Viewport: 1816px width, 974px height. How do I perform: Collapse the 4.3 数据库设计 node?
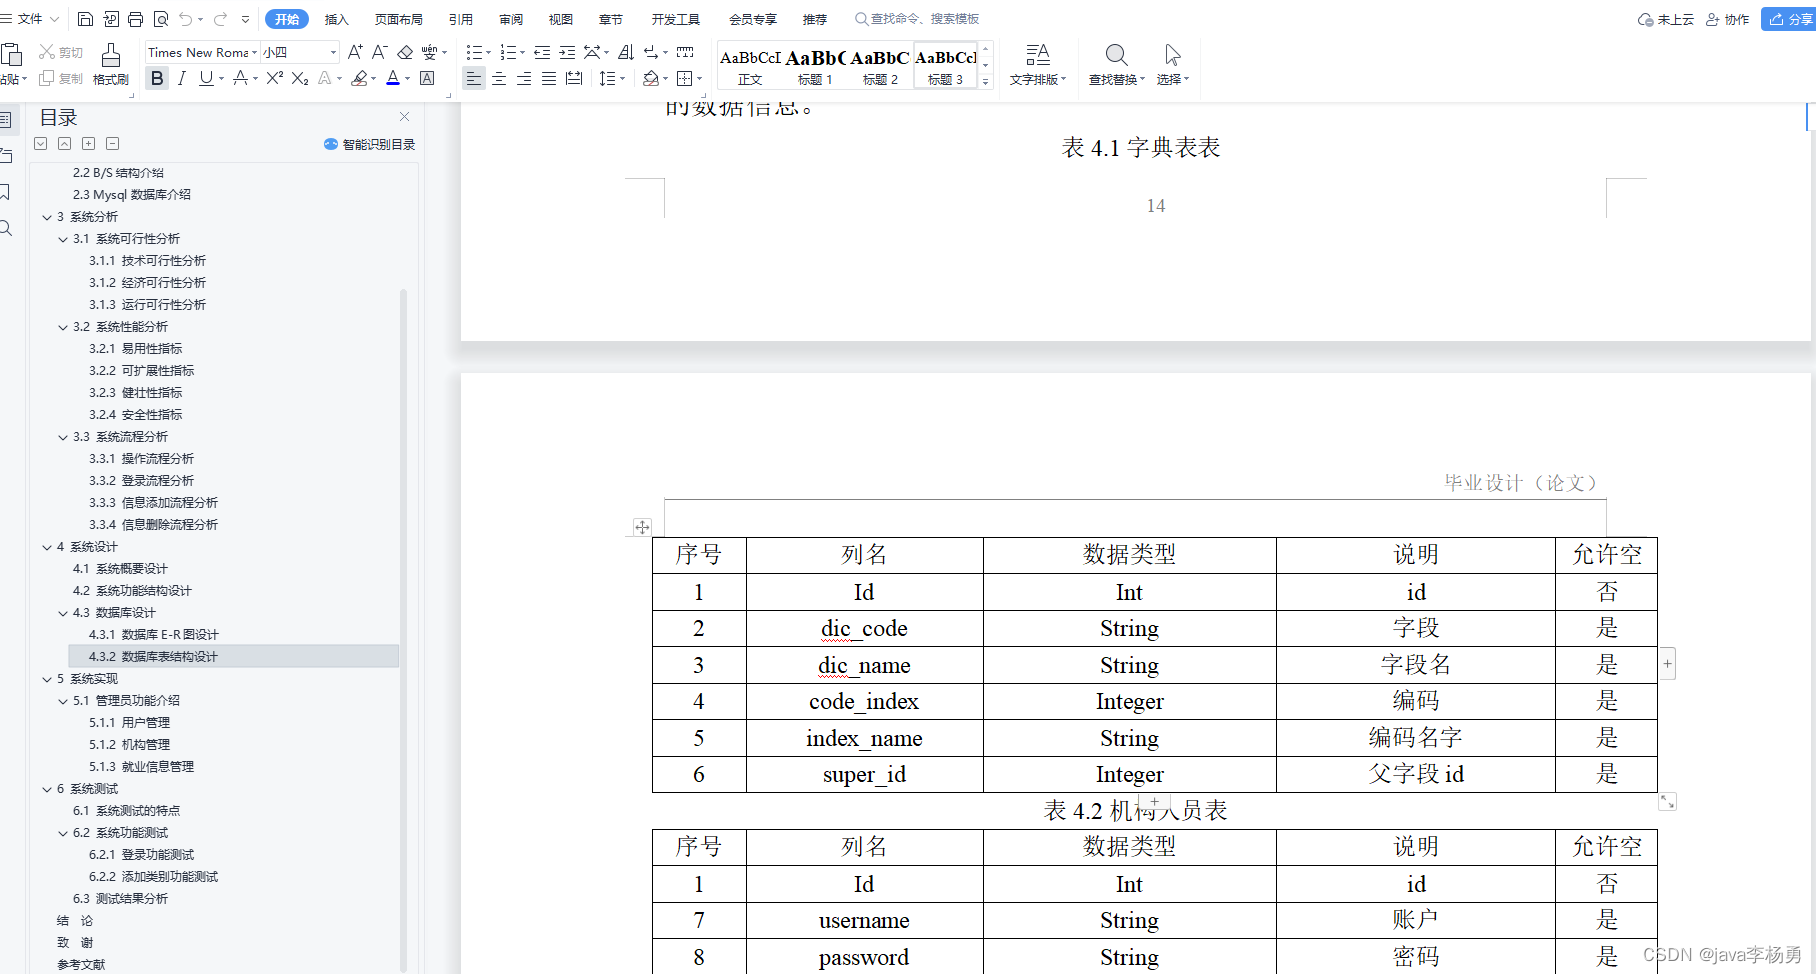click(x=63, y=613)
